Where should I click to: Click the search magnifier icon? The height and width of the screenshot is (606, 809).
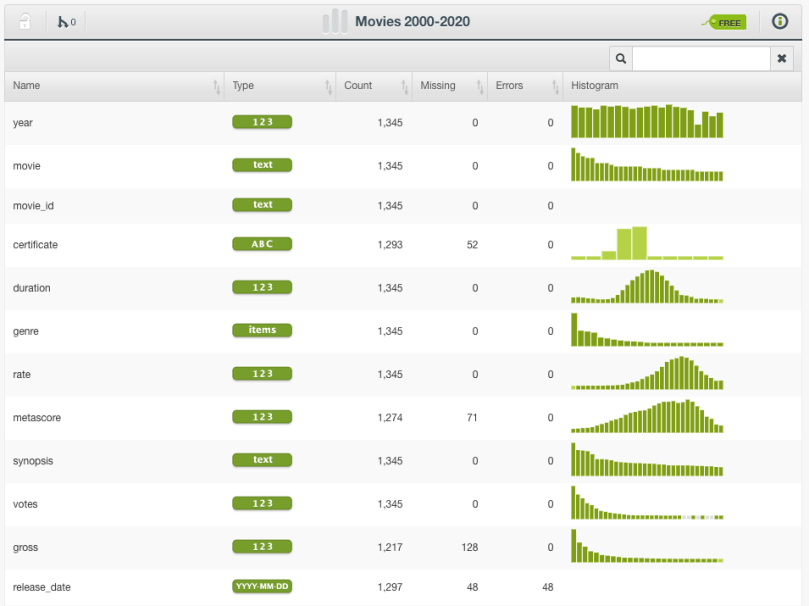(x=620, y=58)
